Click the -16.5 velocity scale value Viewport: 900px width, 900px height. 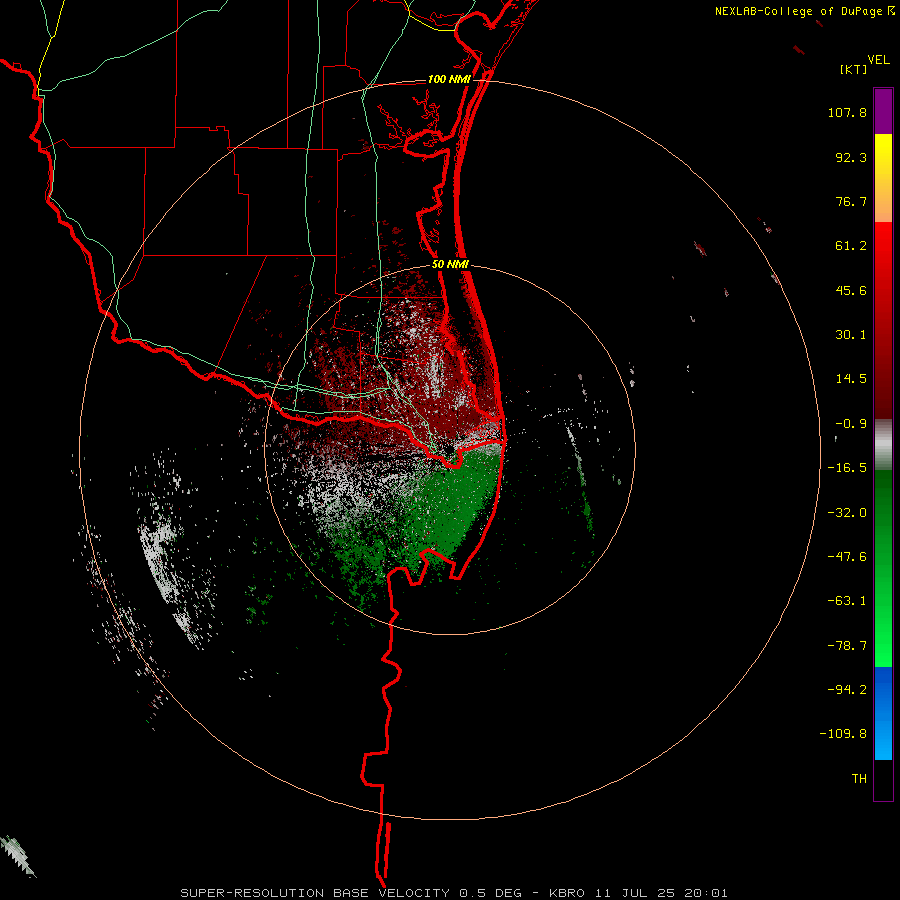pyautogui.click(x=847, y=468)
